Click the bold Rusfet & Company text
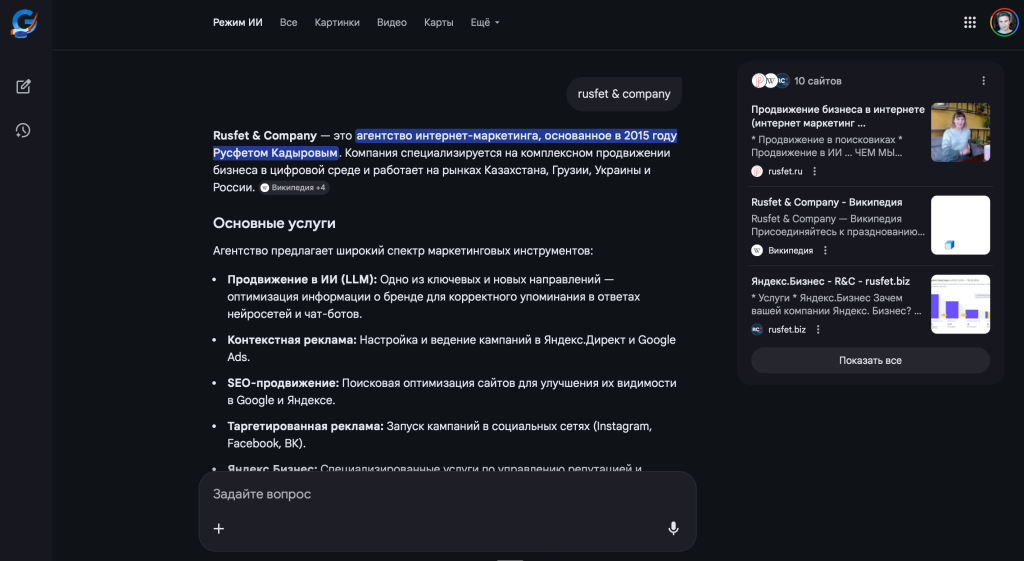This screenshot has width=1024, height=561. click(x=265, y=136)
